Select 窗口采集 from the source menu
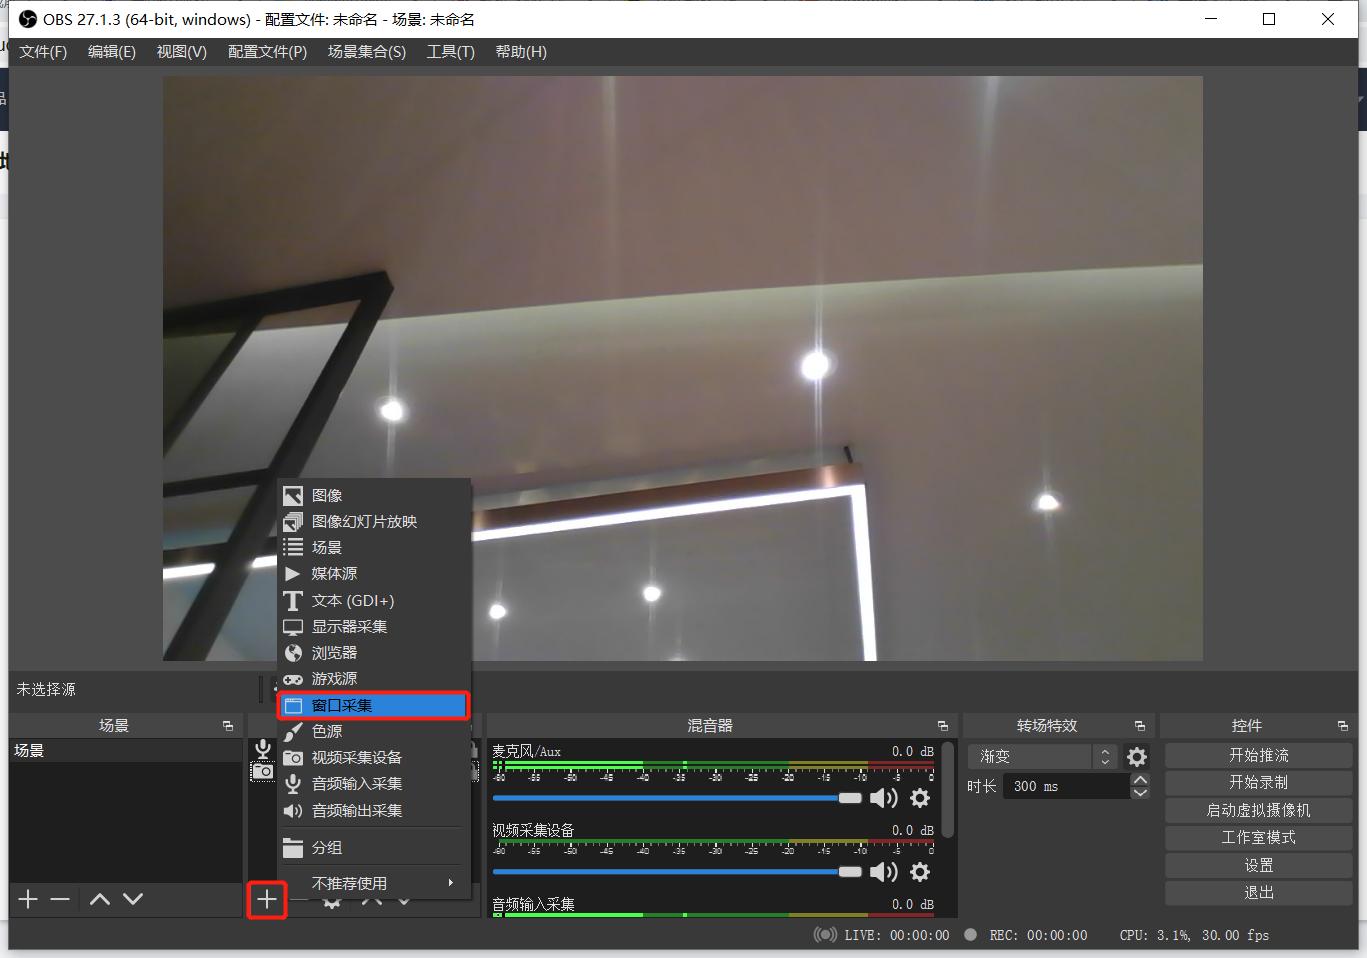 (x=372, y=705)
